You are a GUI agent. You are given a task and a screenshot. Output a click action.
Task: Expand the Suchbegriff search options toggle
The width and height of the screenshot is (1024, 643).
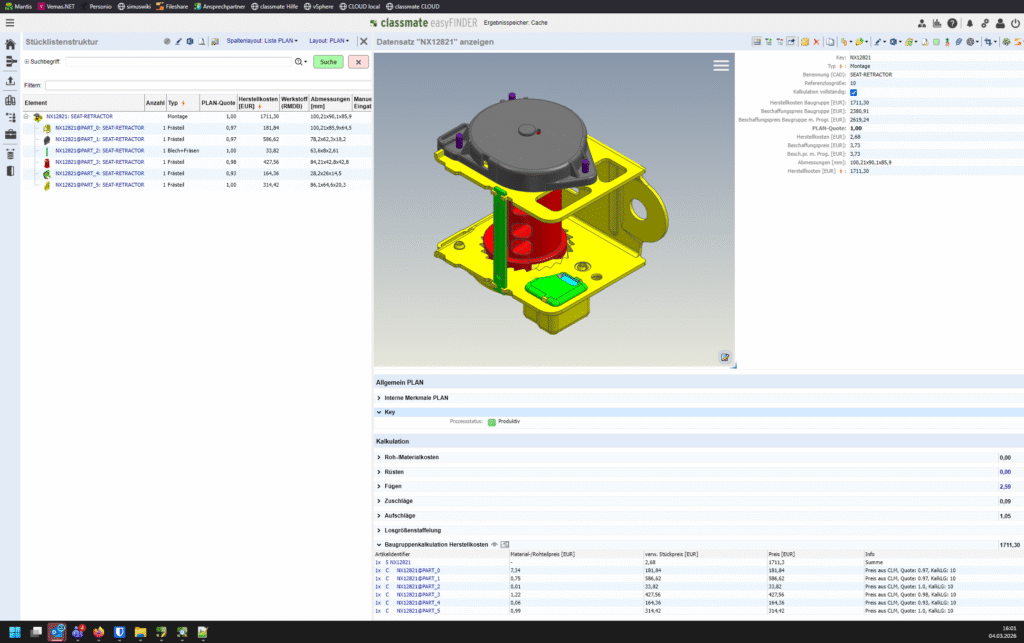pyautogui.click(x=27, y=61)
